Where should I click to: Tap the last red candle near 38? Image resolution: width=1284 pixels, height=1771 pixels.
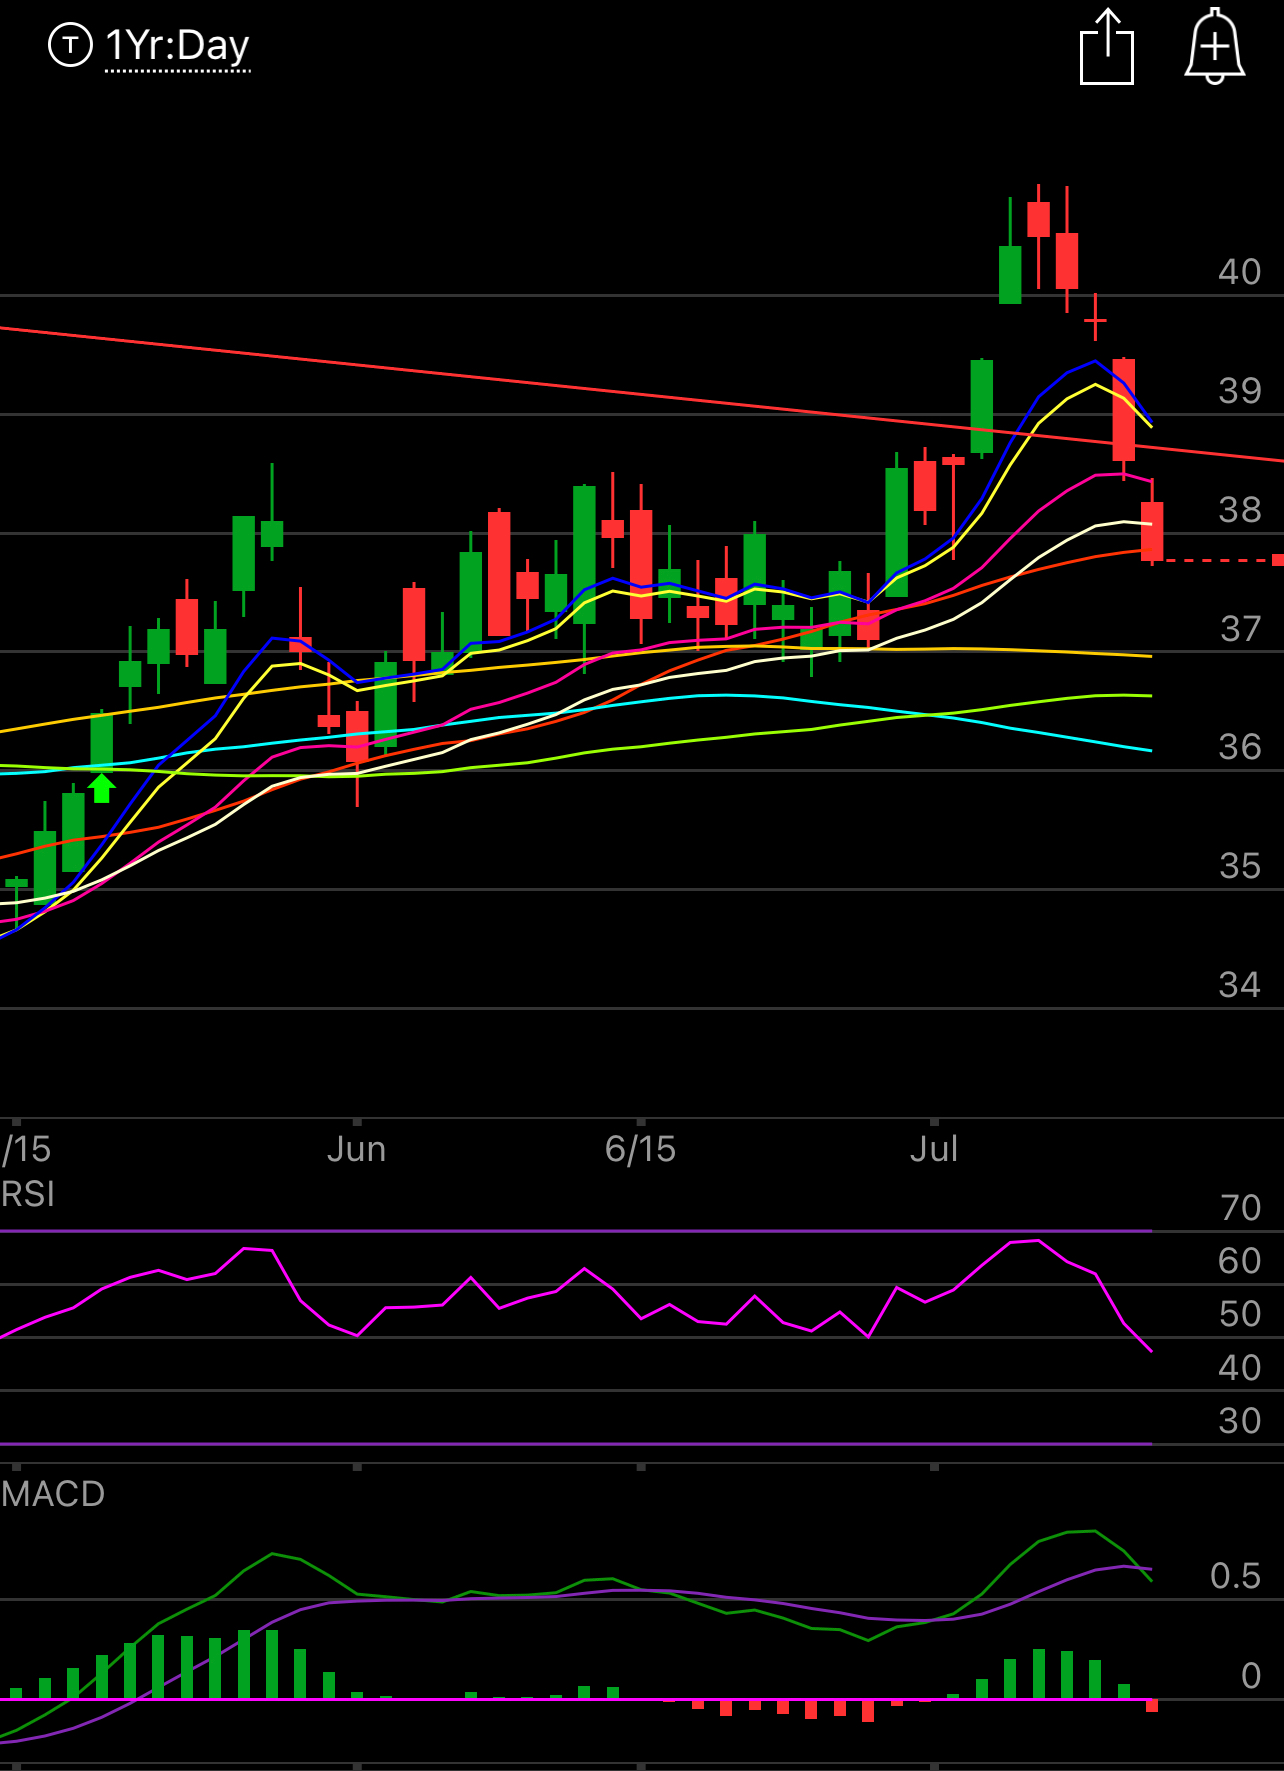[1152, 531]
